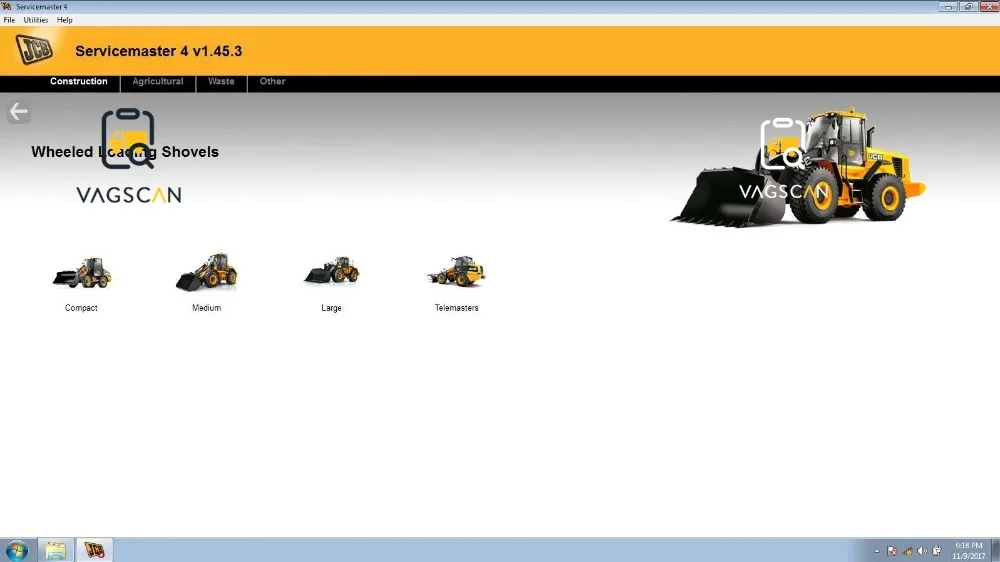Select the Compact text label
This screenshot has height=562, width=1000.
click(x=81, y=308)
